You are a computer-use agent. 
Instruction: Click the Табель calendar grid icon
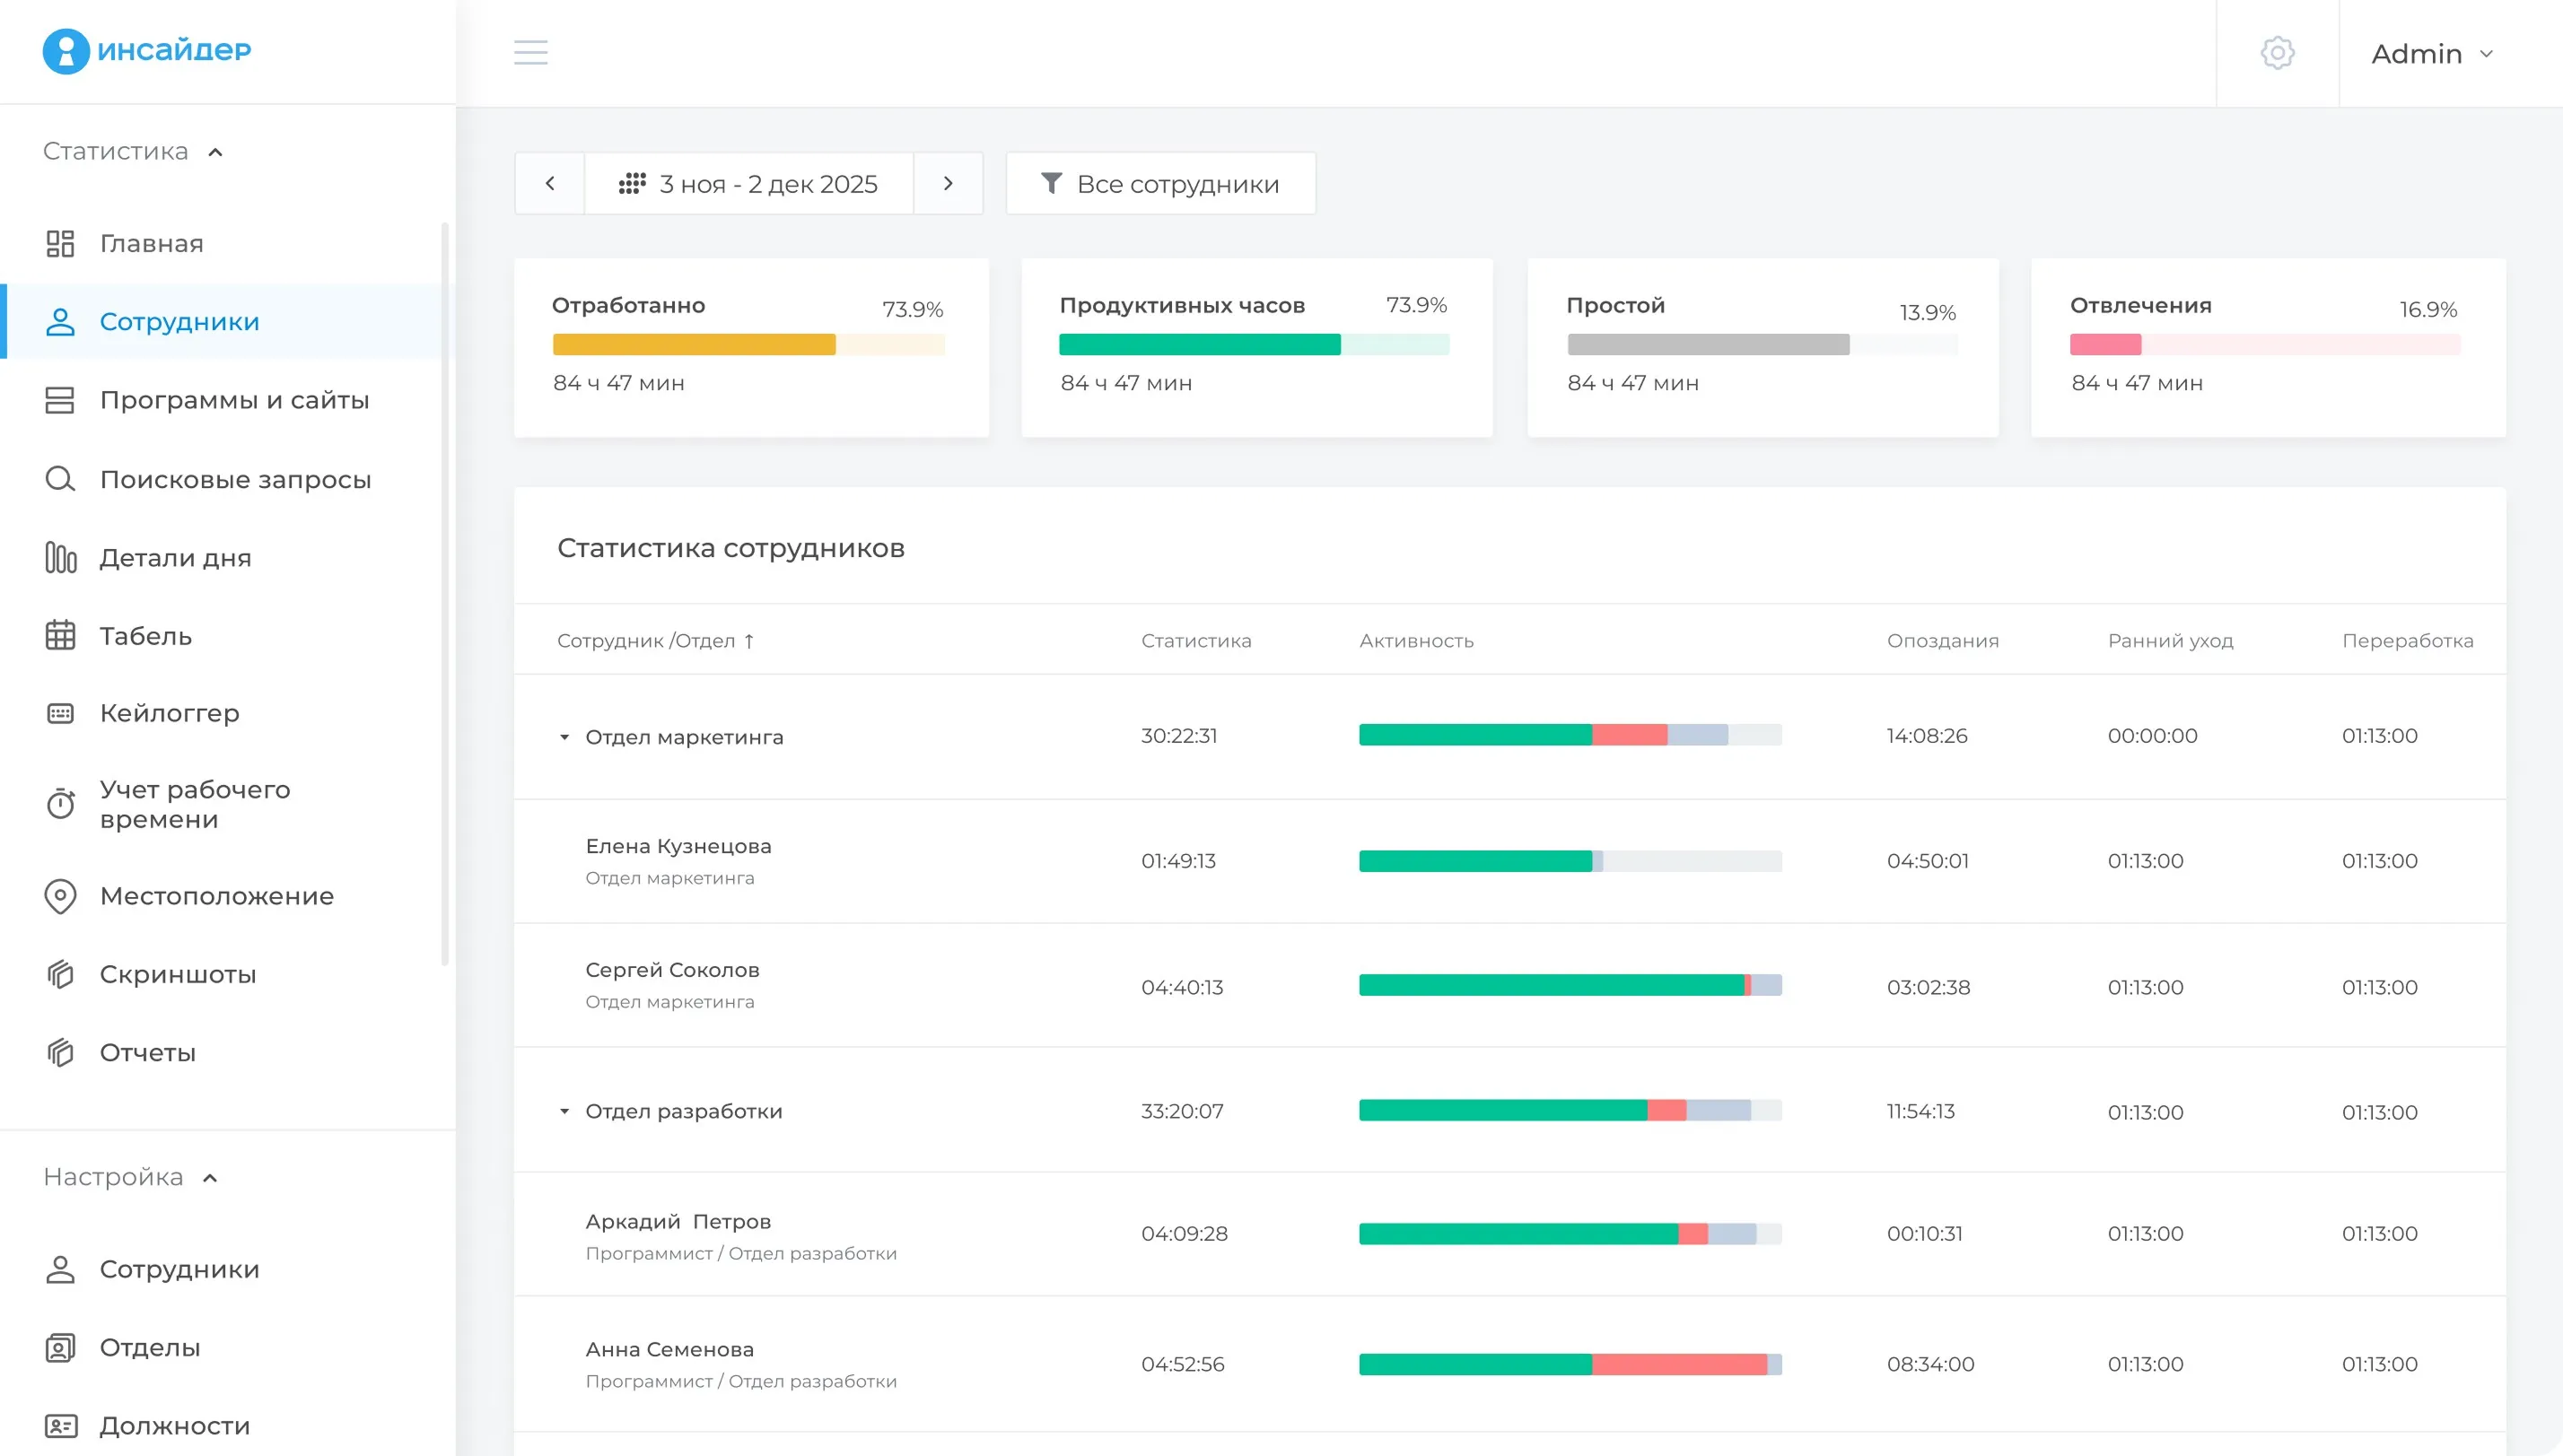[x=60, y=635]
